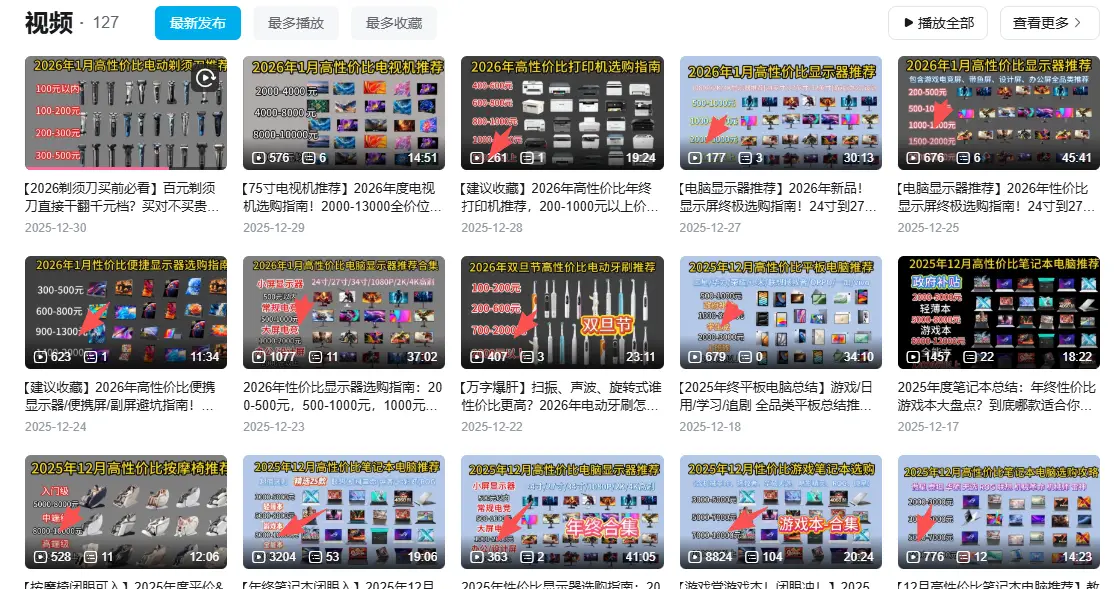Click the play count icon beside 1457

pos(914,357)
